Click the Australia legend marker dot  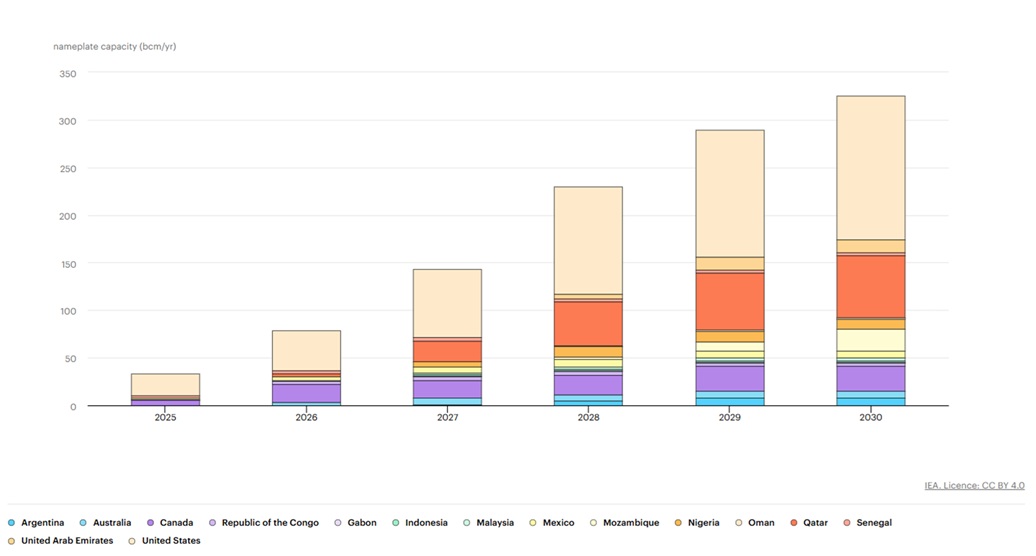coord(84,523)
